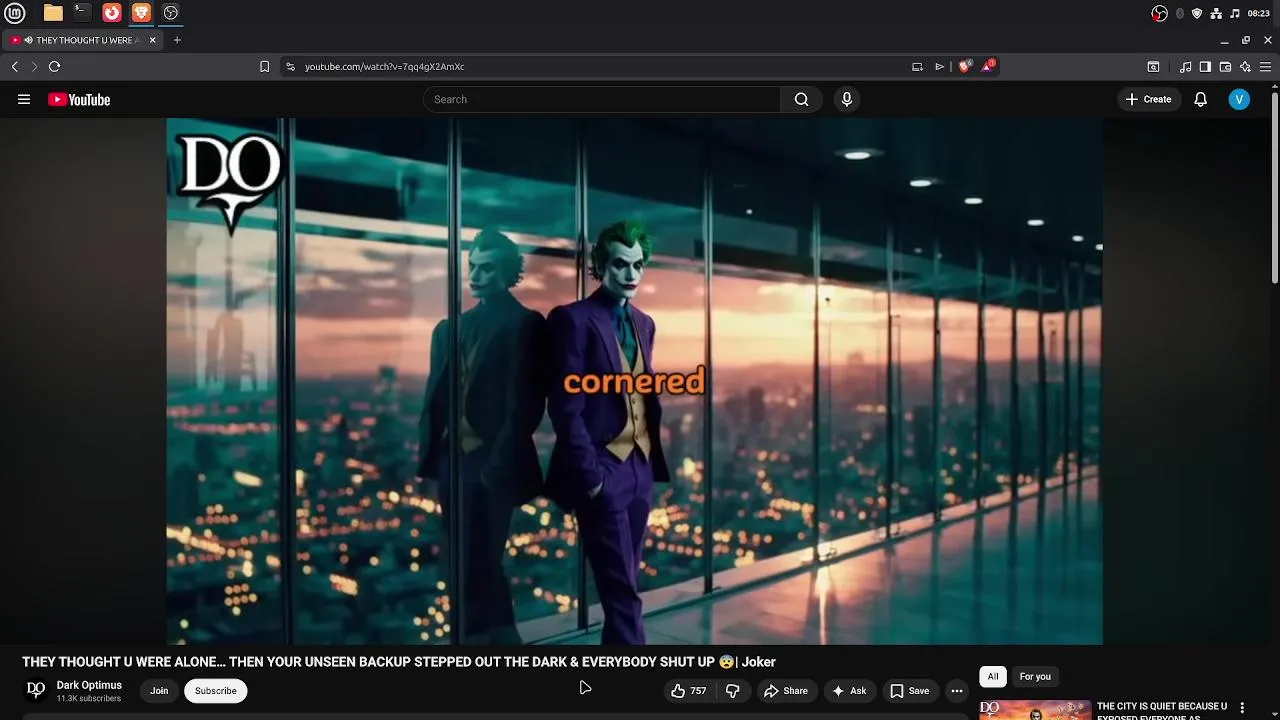The height and width of the screenshot is (720, 1280).
Task: Open the network connections tray icon
Action: tap(1216, 13)
